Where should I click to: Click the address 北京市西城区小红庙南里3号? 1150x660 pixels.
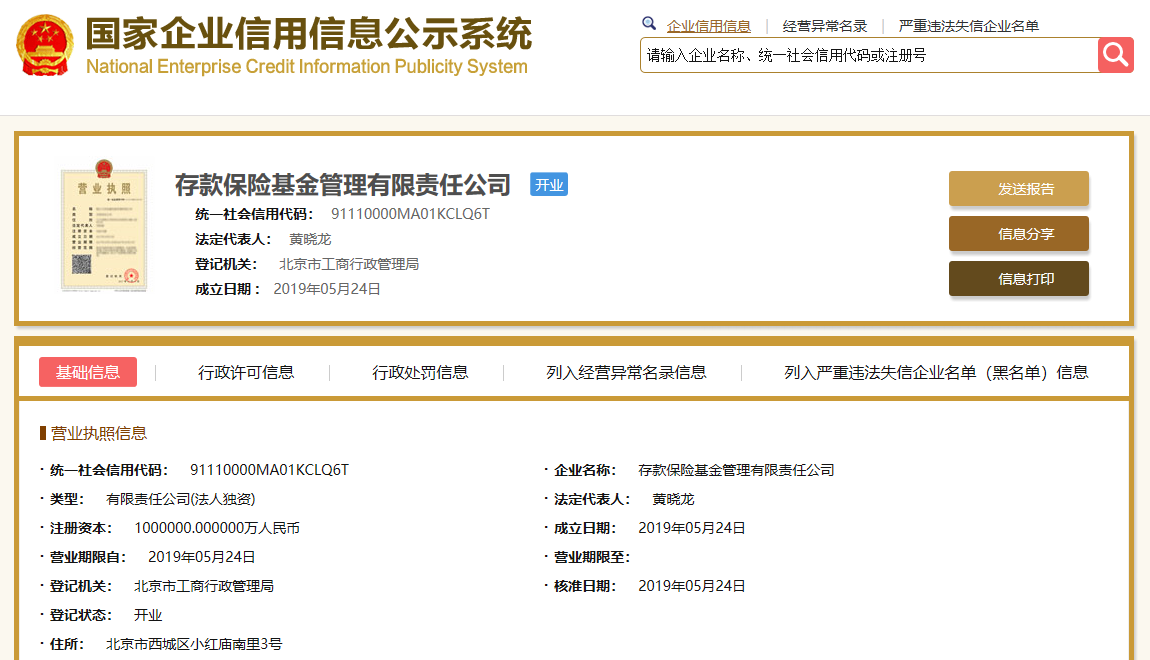[194, 644]
